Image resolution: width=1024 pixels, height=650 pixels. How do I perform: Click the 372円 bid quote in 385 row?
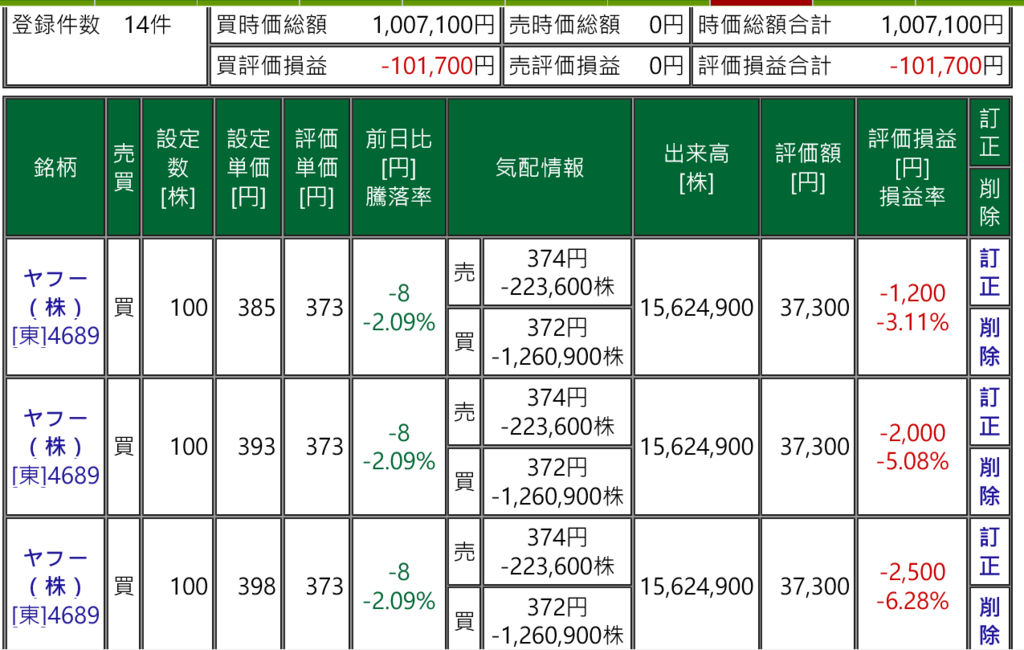click(557, 342)
